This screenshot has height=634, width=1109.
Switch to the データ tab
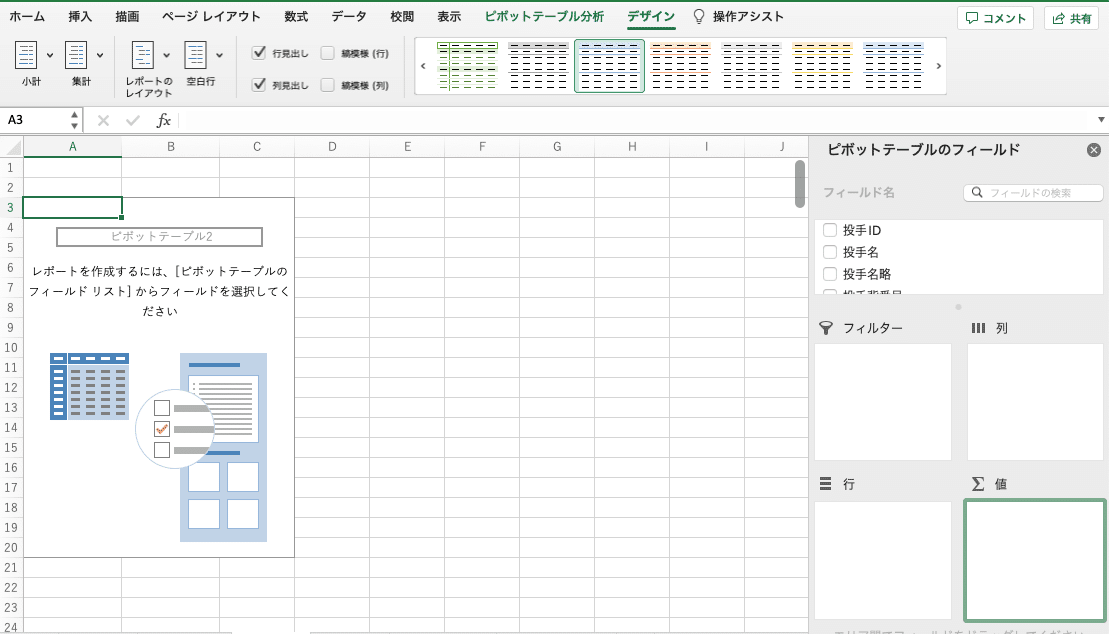pos(349,16)
